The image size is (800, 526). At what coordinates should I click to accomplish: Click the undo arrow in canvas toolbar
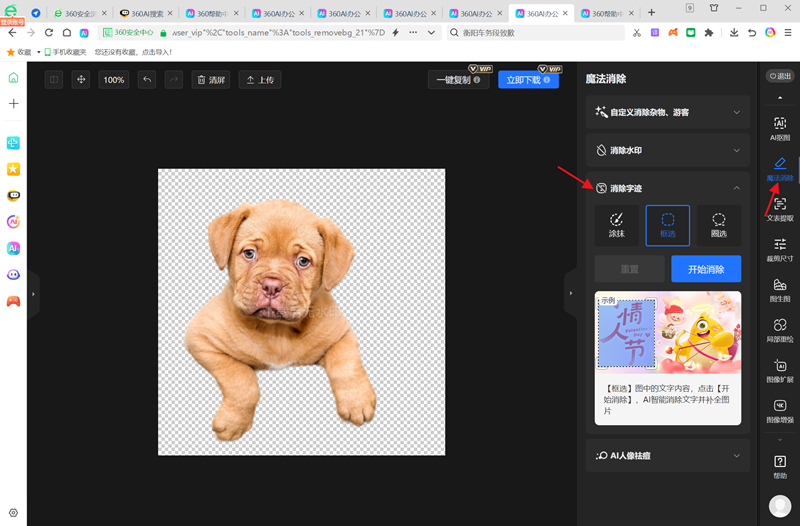147,80
